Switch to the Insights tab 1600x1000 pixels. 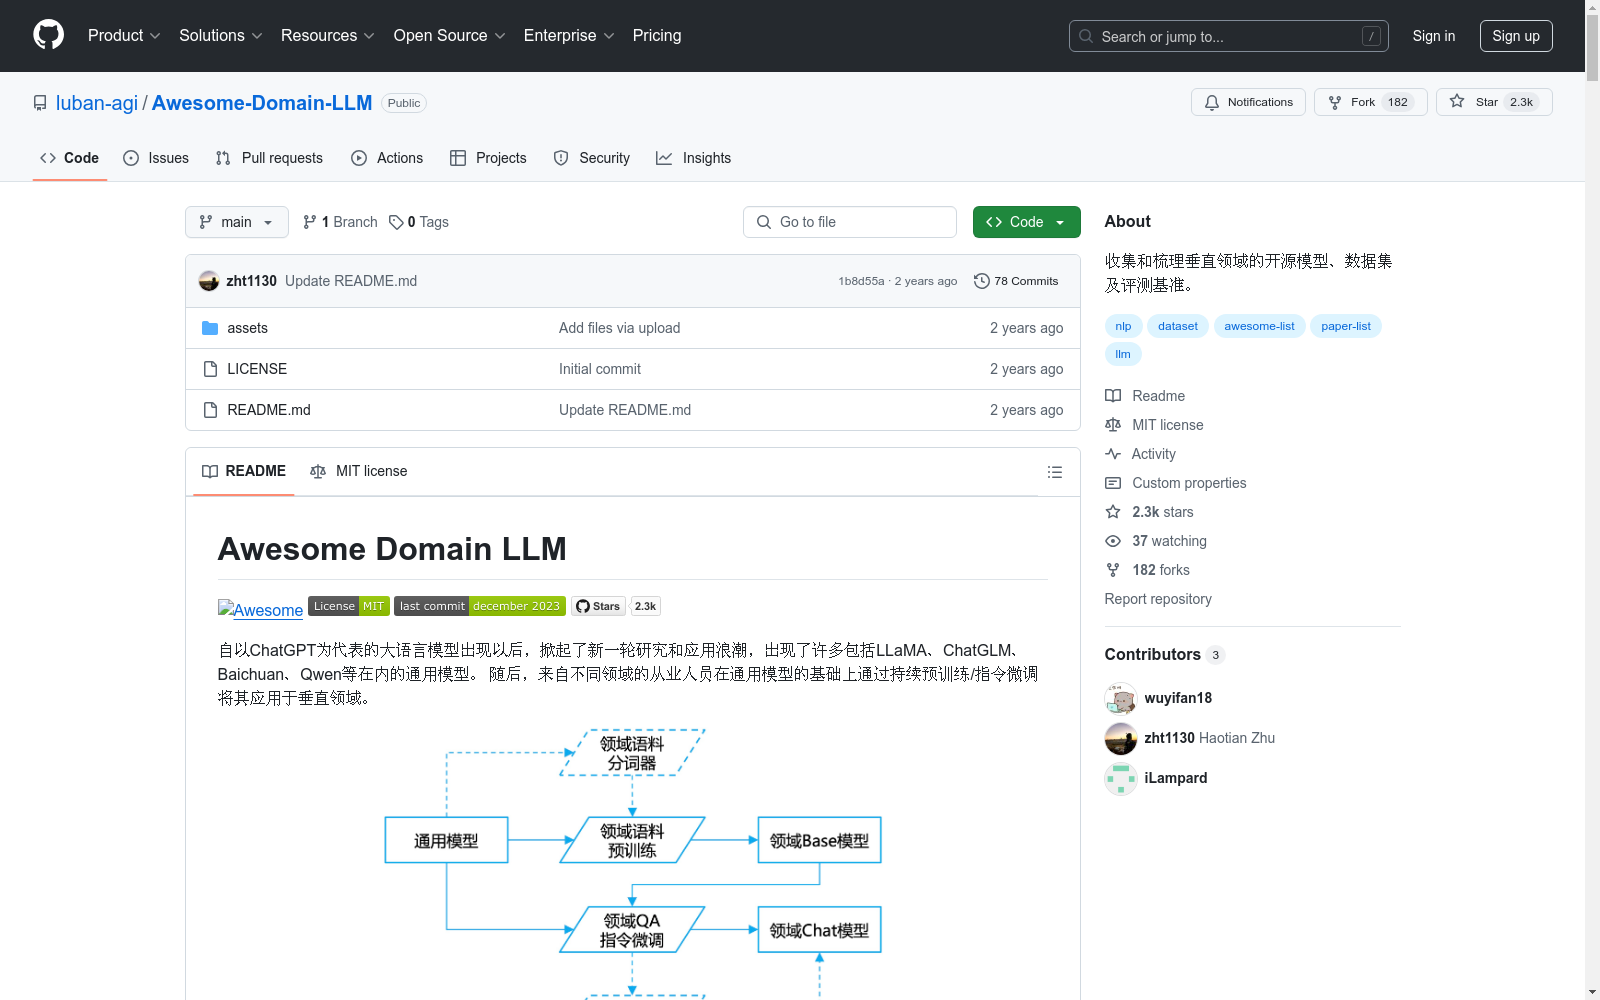tap(694, 158)
